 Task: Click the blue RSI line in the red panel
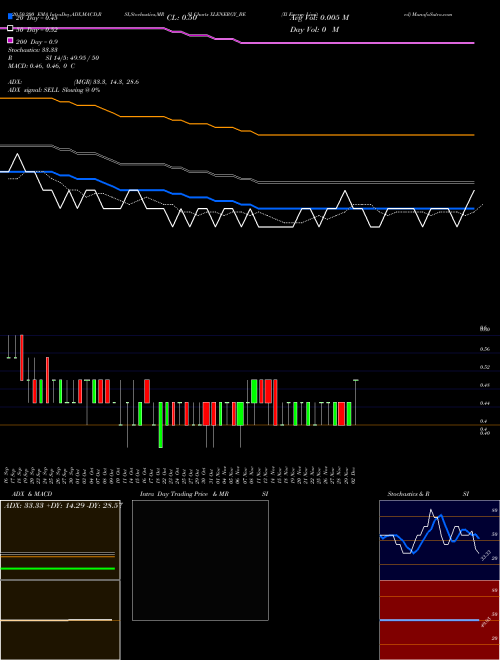tap(429, 620)
